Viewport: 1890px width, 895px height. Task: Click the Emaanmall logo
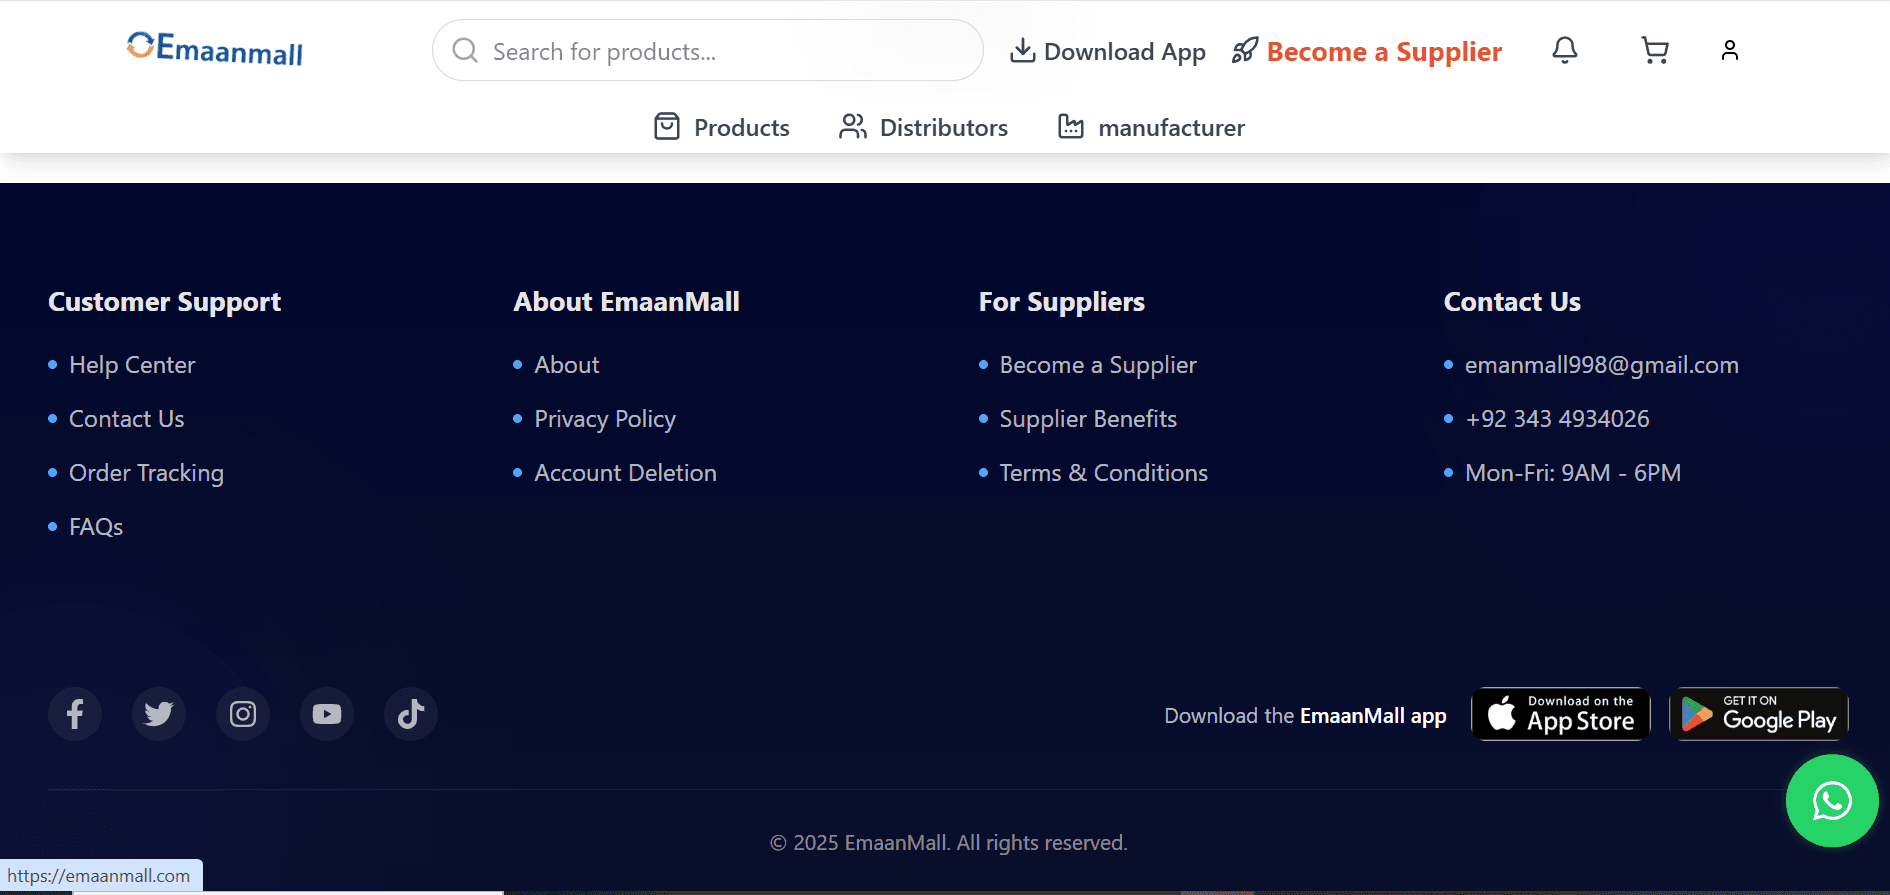(x=215, y=48)
